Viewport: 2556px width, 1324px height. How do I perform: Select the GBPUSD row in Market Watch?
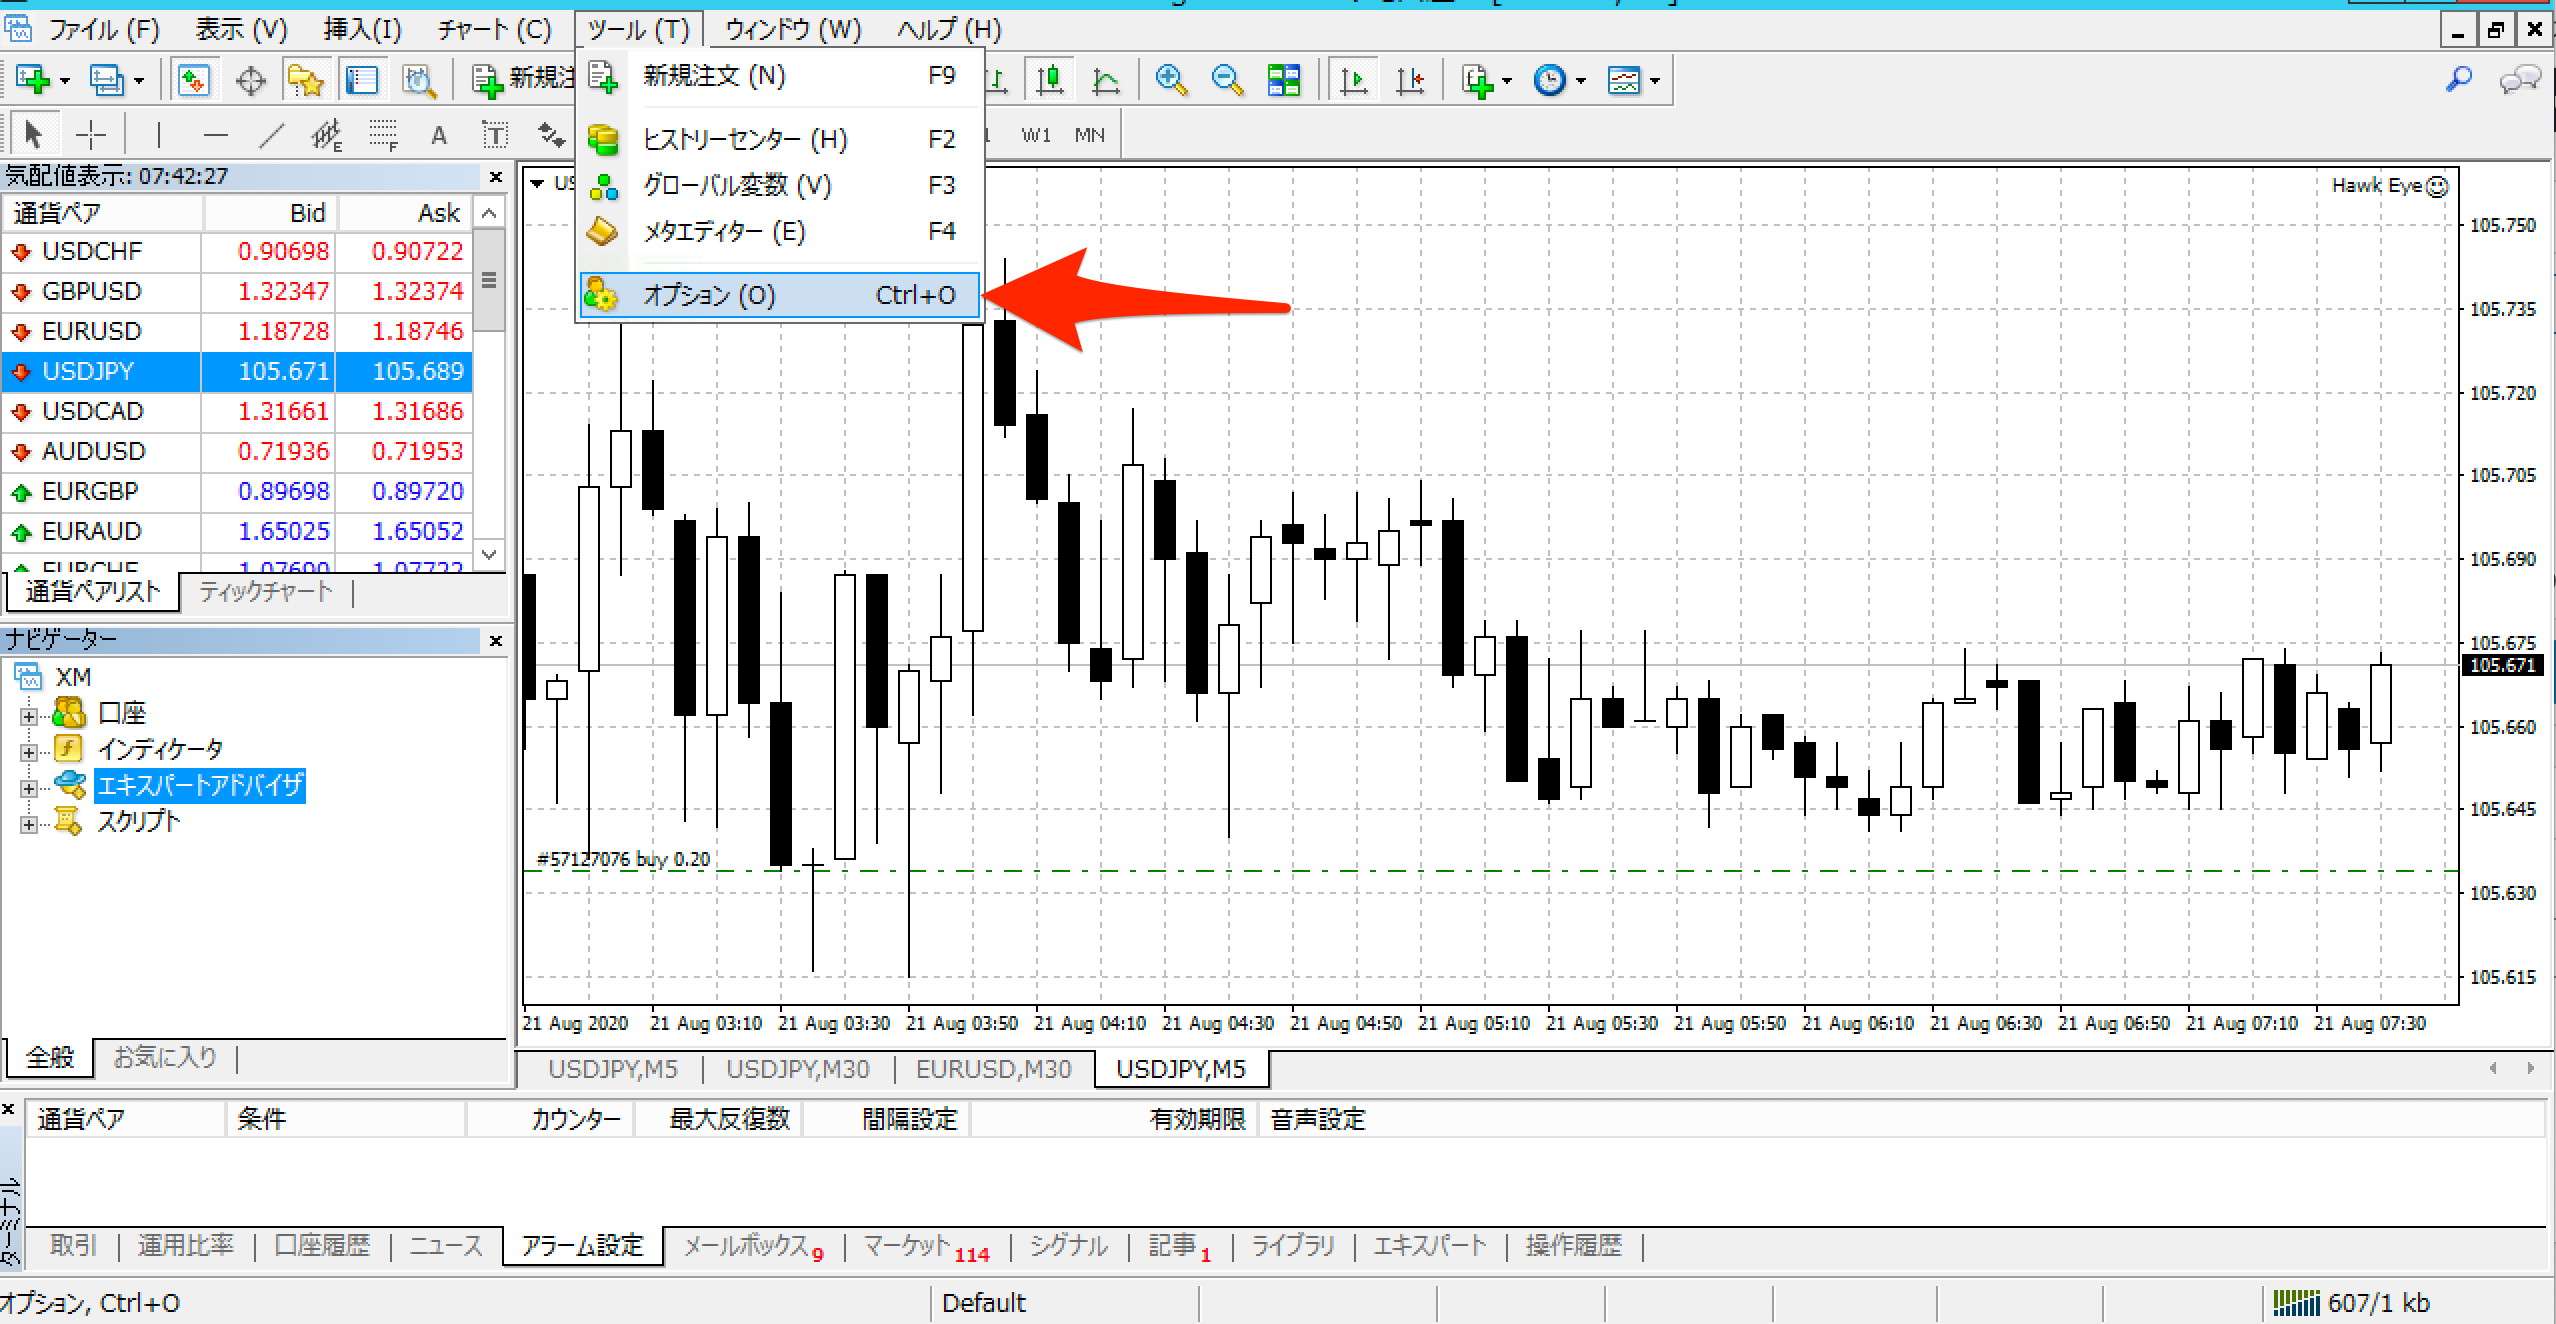point(238,291)
